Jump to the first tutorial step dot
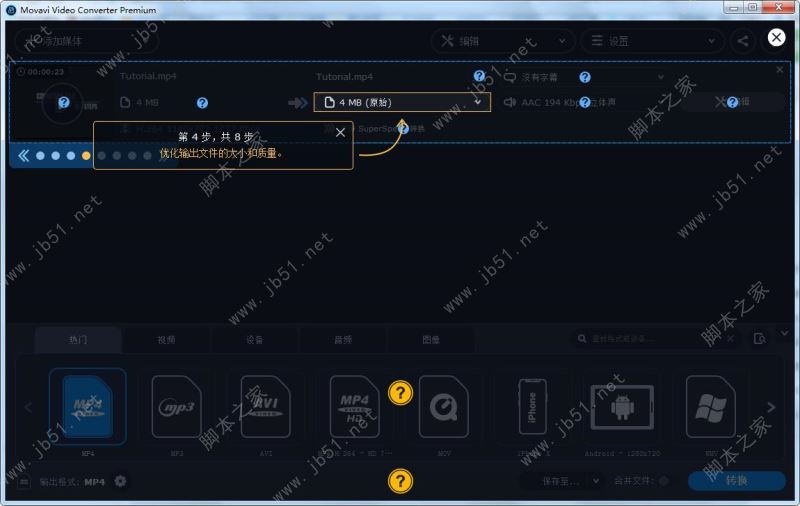This screenshot has width=800, height=506. [x=40, y=156]
